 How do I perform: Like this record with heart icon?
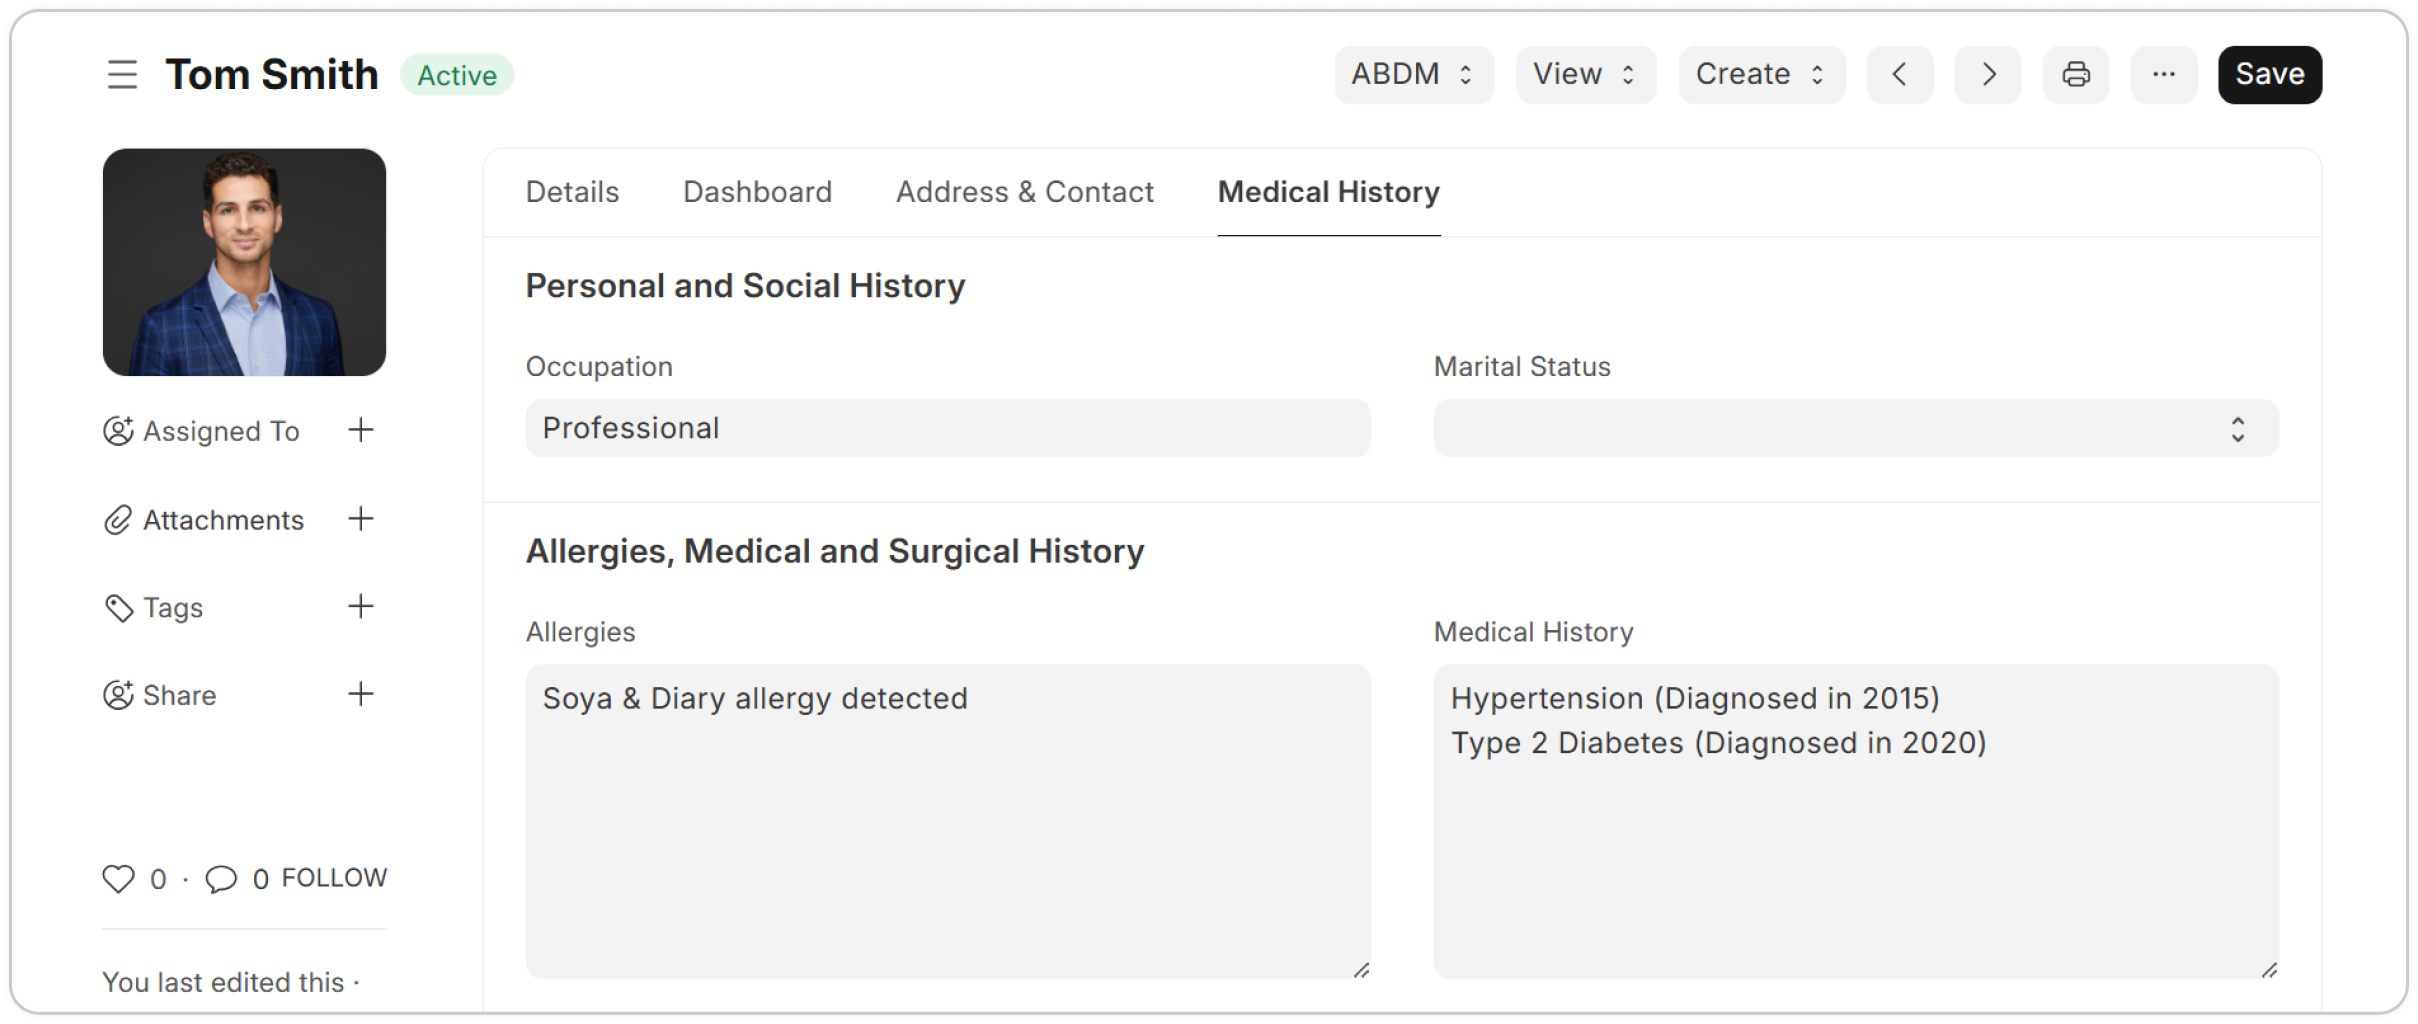tap(118, 879)
